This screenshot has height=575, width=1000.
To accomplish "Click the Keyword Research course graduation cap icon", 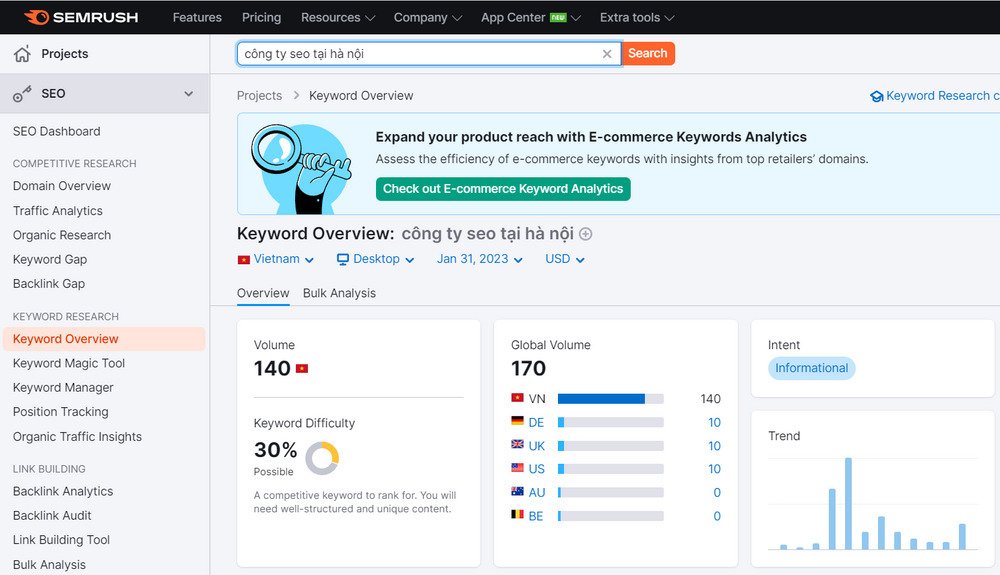I will (877, 96).
